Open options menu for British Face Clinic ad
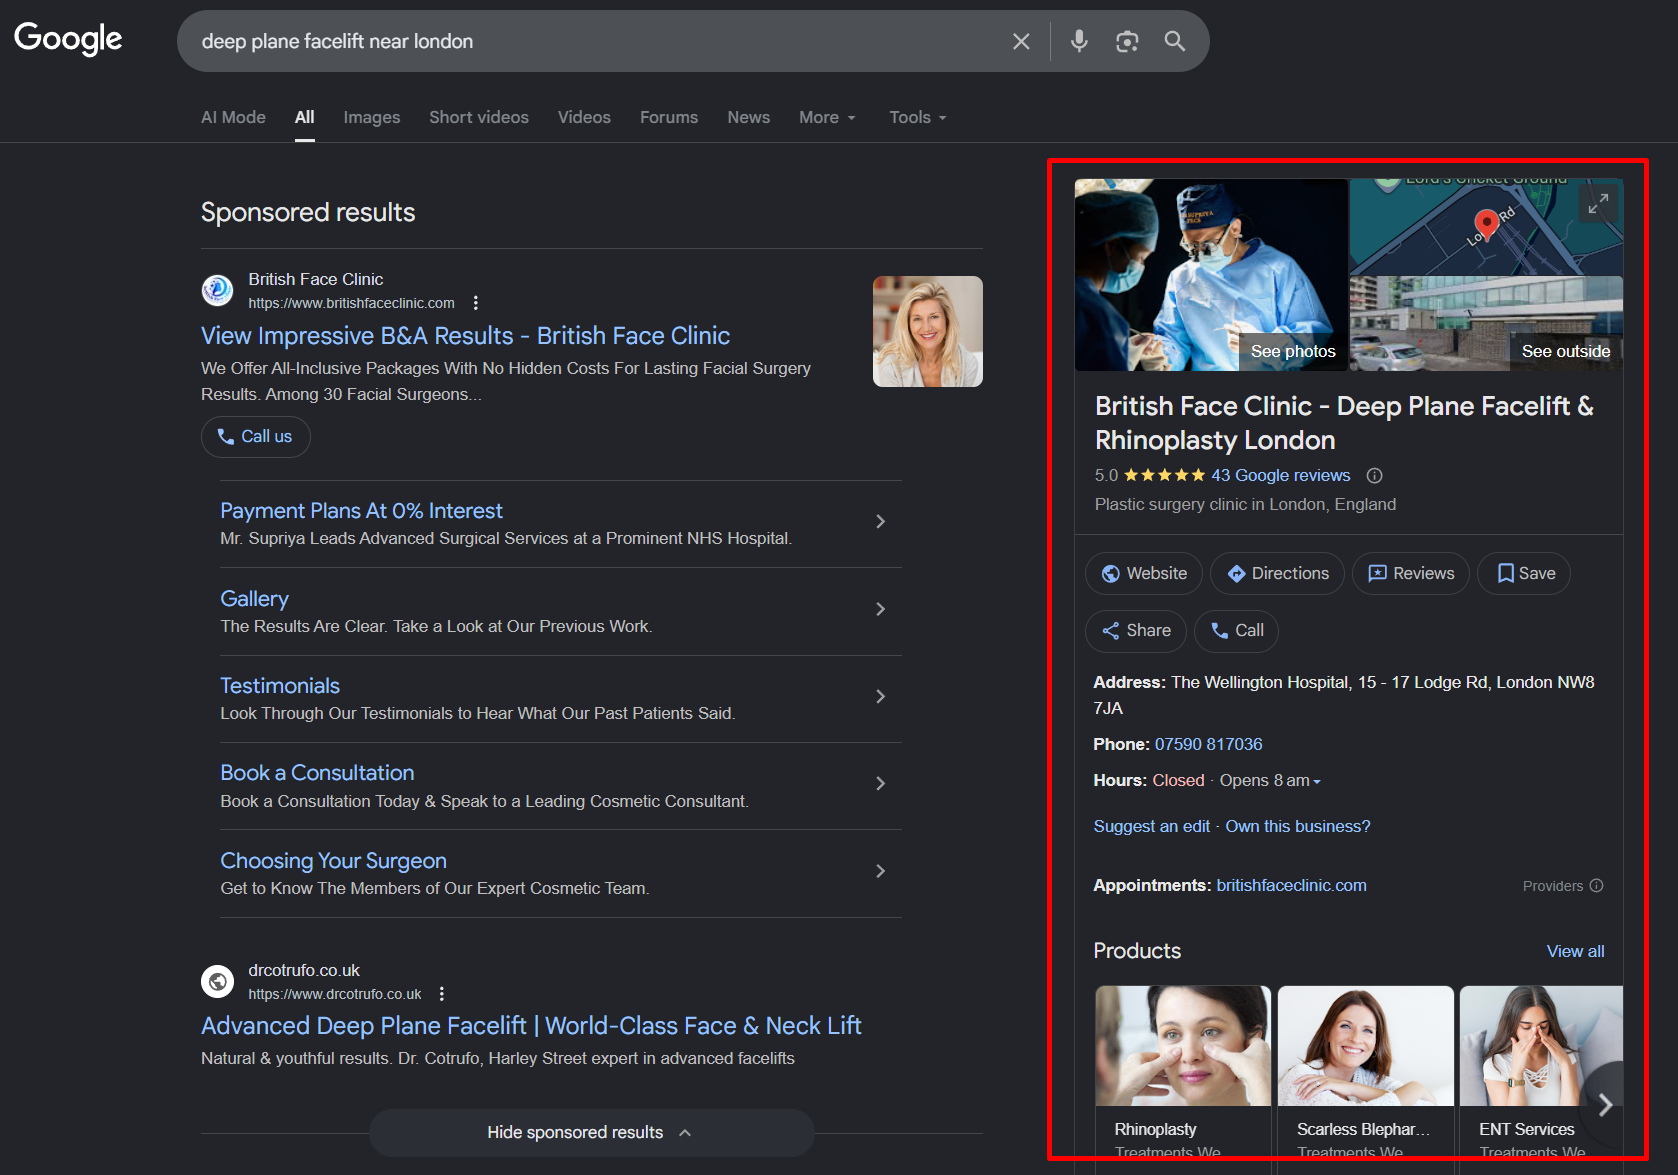The image size is (1678, 1175). coord(476,303)
